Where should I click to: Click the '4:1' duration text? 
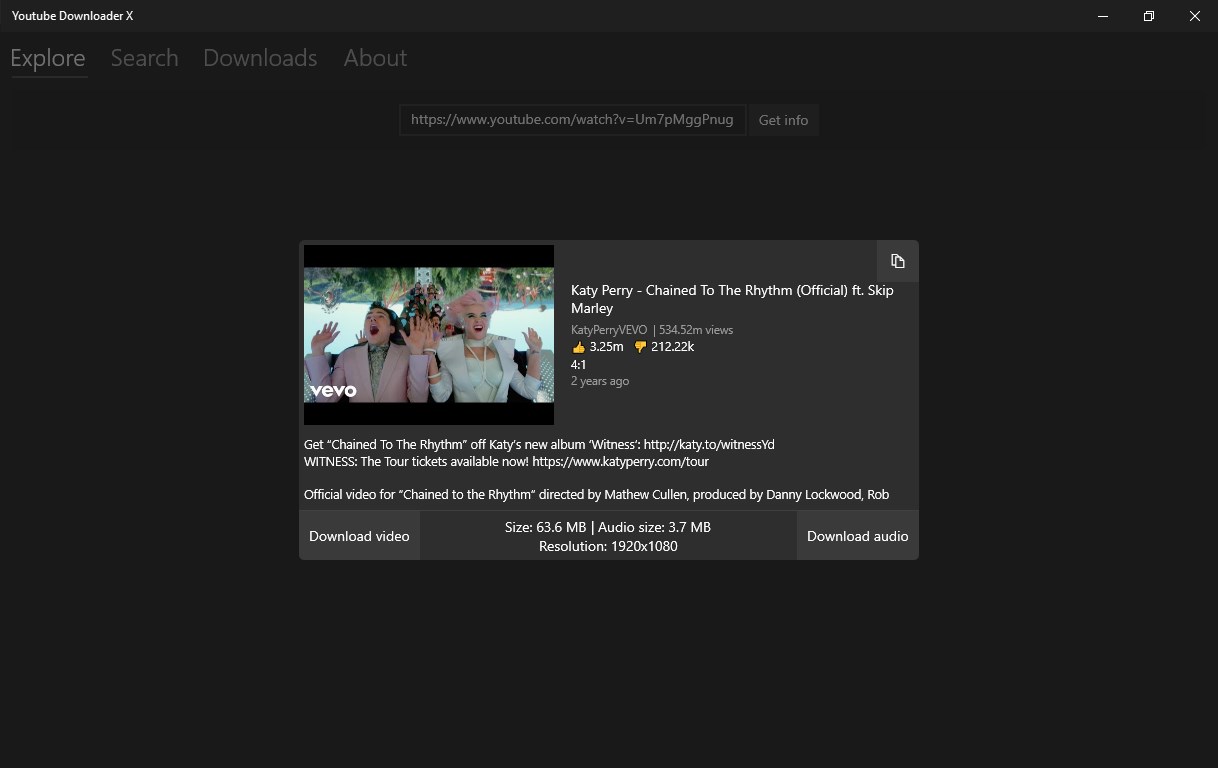click(x=579, y=365)
